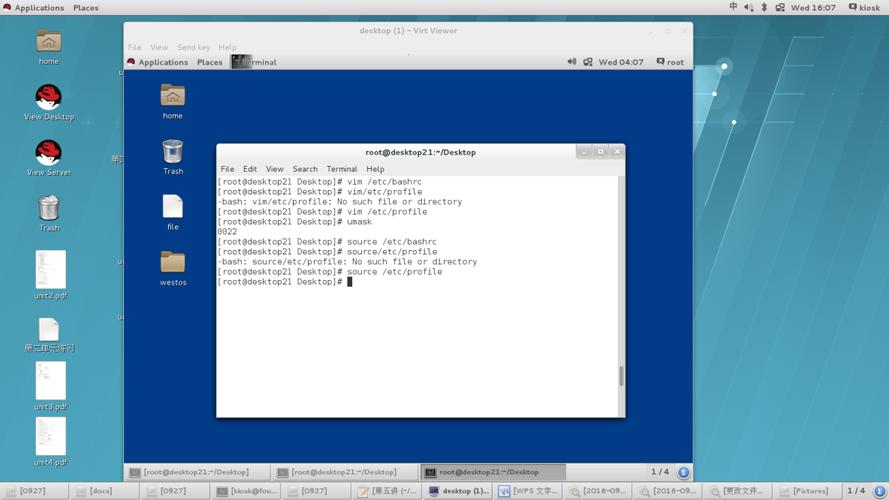This screenshot has height=500, width=889.
Task: Open the root user menu
Action: (x=670, y=62)
